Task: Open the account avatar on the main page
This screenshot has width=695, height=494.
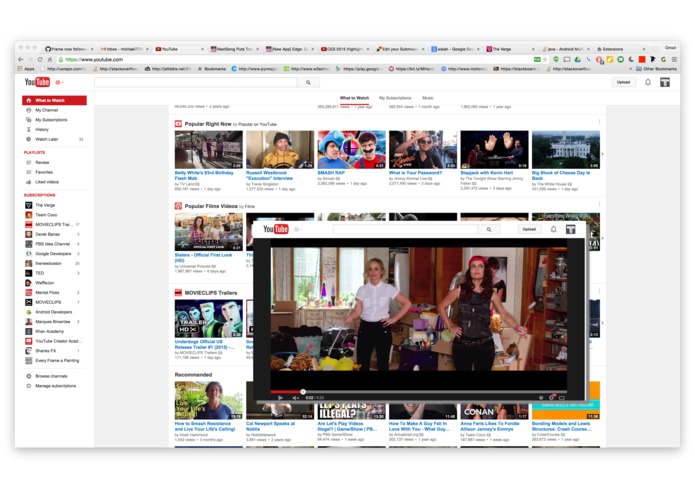Action: click(664, 82)
